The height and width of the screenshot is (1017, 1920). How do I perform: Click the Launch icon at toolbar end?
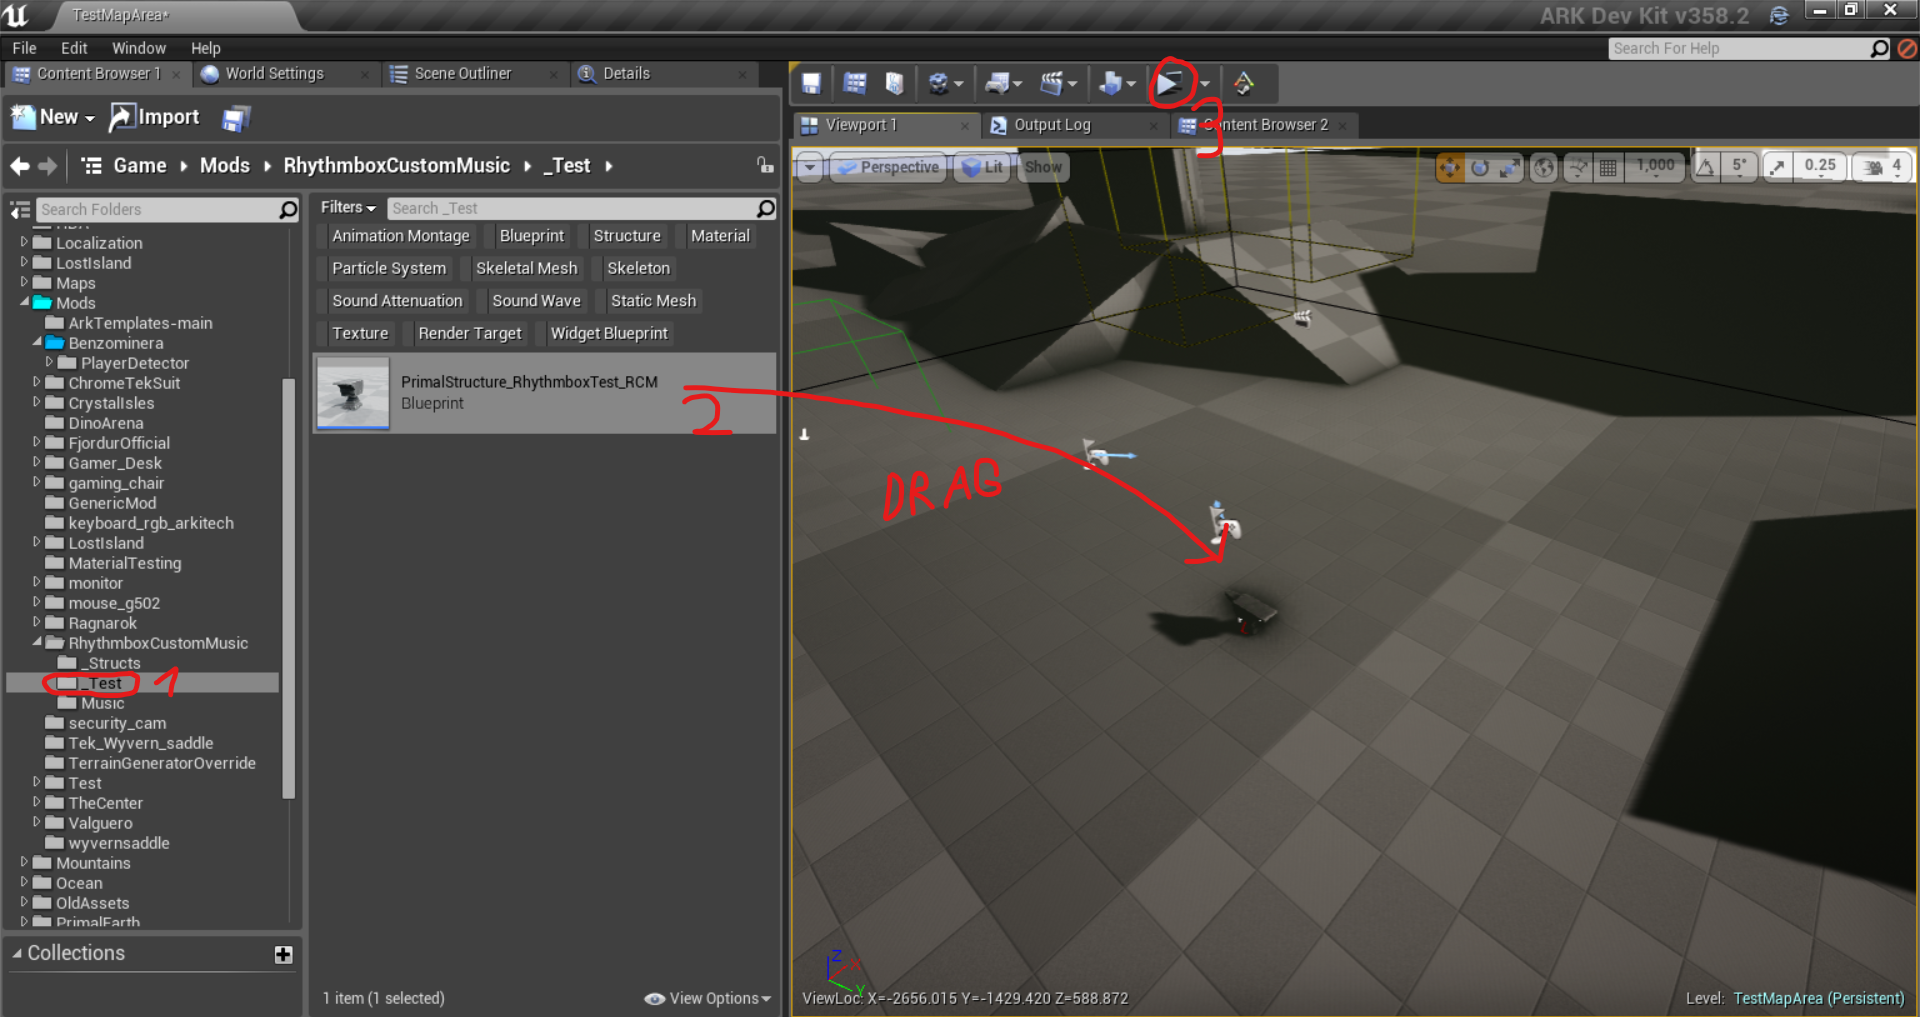(1244, 84)
